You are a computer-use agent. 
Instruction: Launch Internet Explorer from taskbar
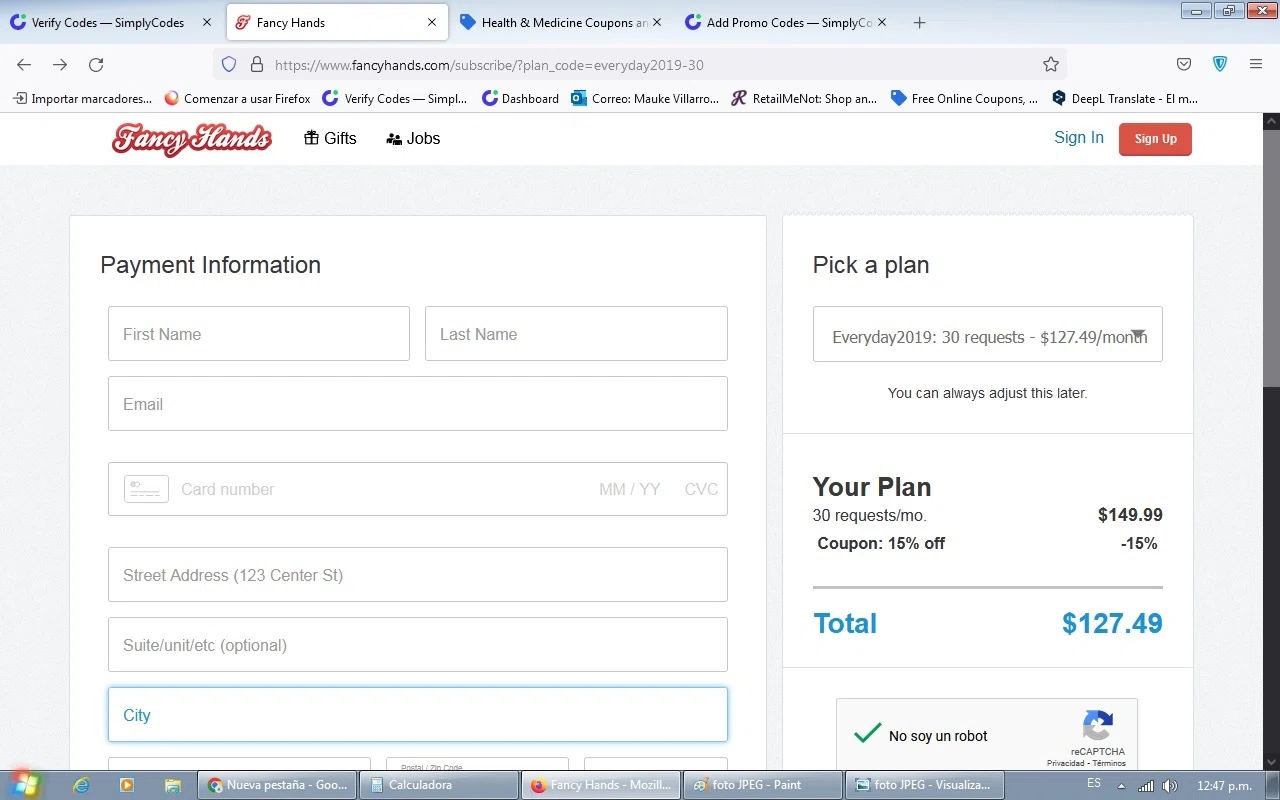[x=81, y=785]
